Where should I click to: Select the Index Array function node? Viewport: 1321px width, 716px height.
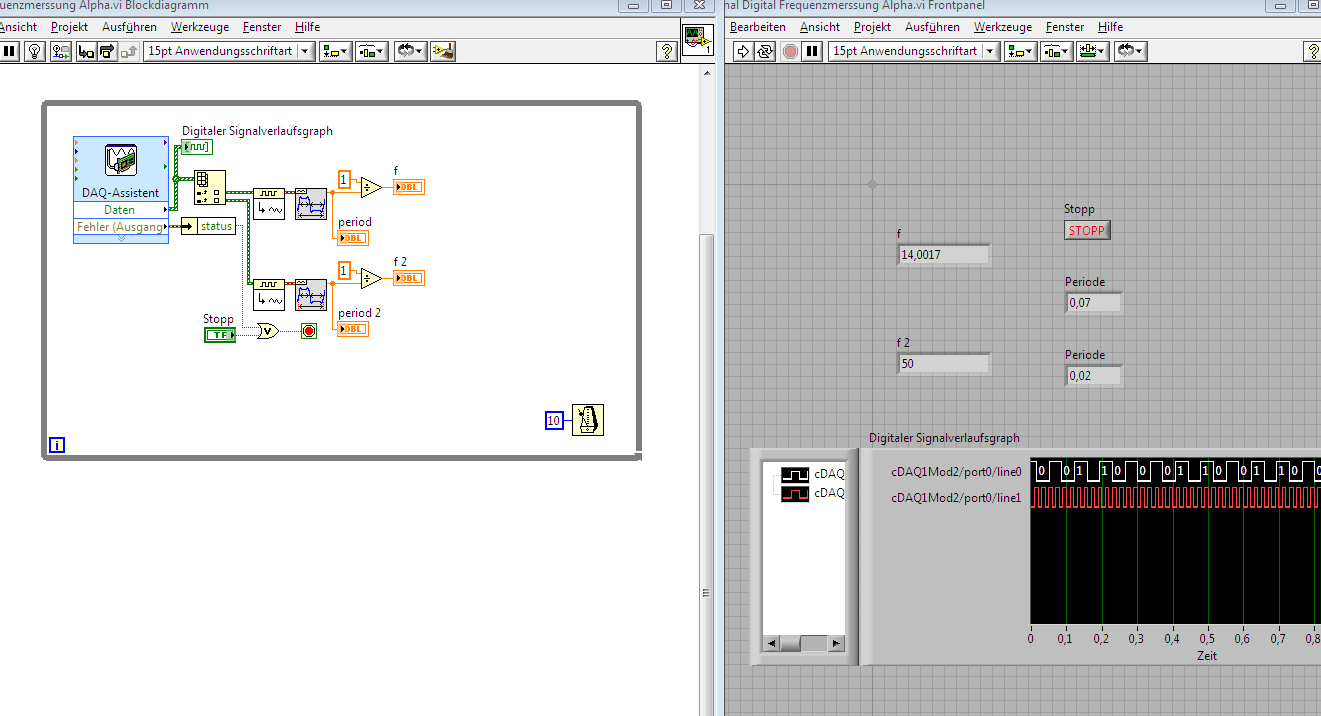pos(209,187)
